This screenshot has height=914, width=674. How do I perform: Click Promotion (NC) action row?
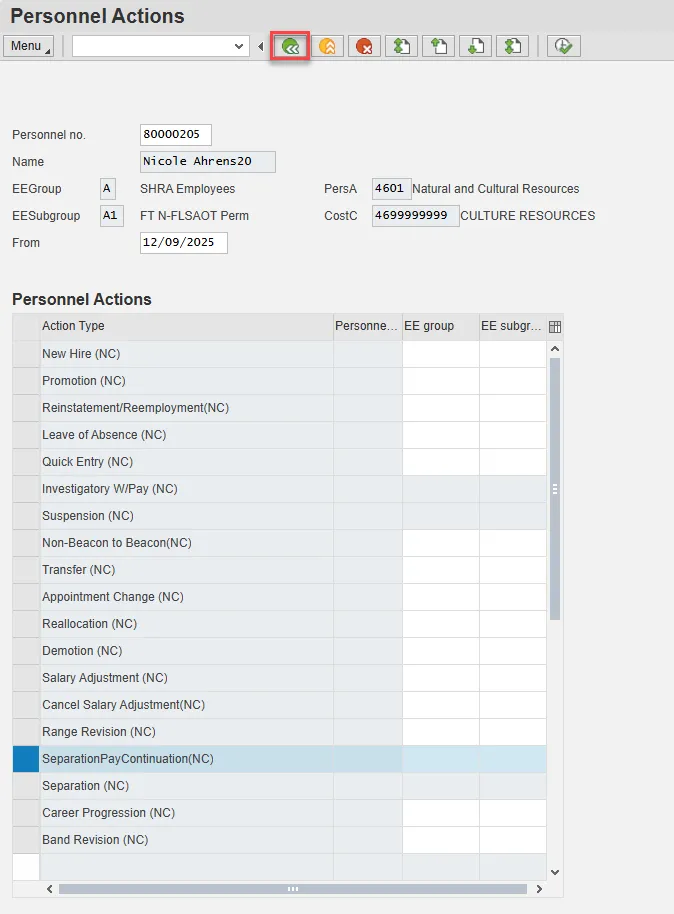185,381
